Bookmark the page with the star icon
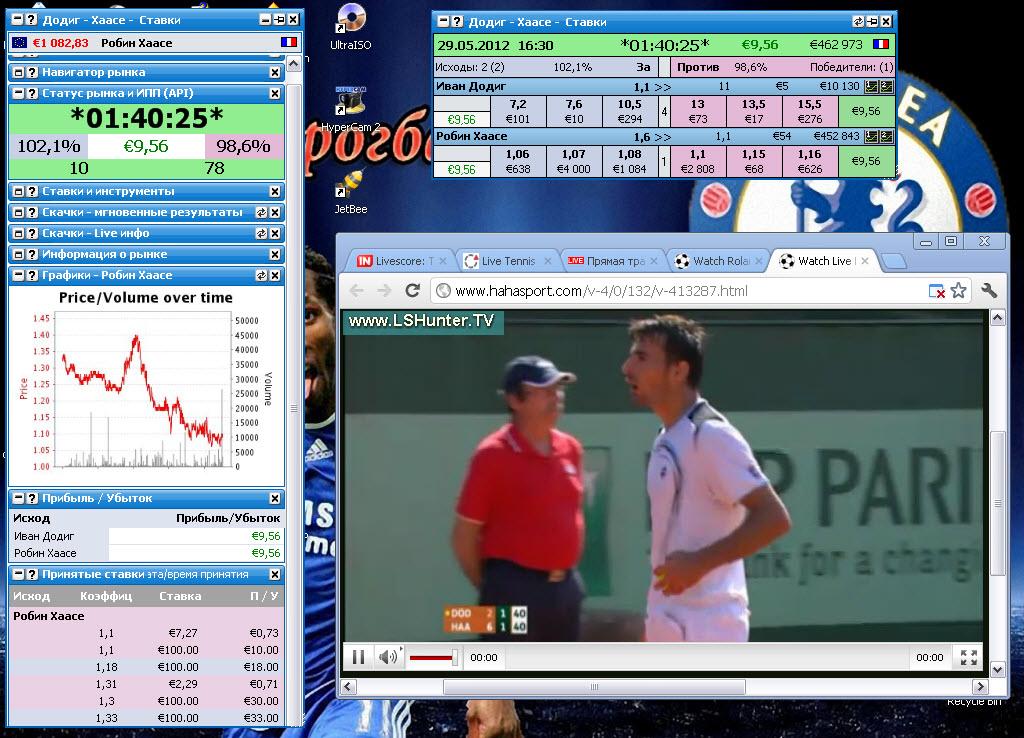The height and width of the screenshot is (738, 1024). pyautogui.click(x=958, y=290)
